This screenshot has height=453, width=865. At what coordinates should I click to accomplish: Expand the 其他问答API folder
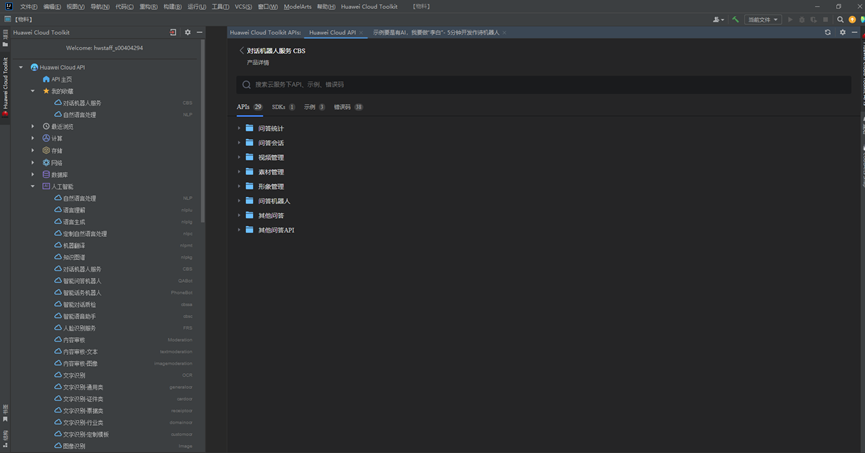pyautogui.click(x=239, y=230)
